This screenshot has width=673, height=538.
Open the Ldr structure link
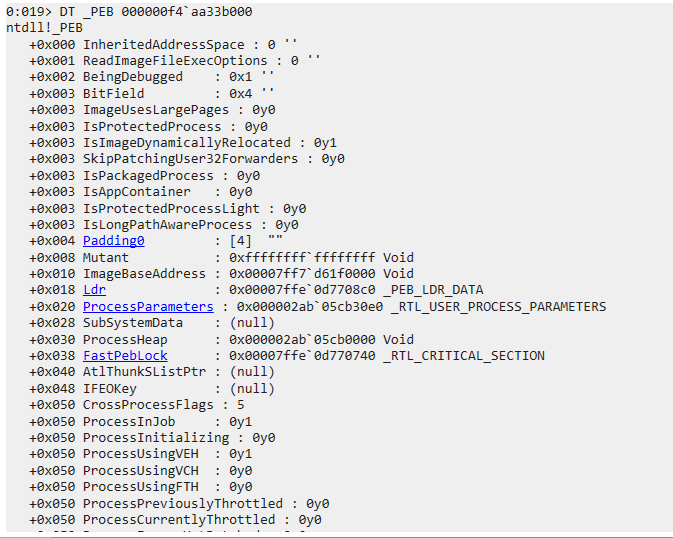pos(94,290)
